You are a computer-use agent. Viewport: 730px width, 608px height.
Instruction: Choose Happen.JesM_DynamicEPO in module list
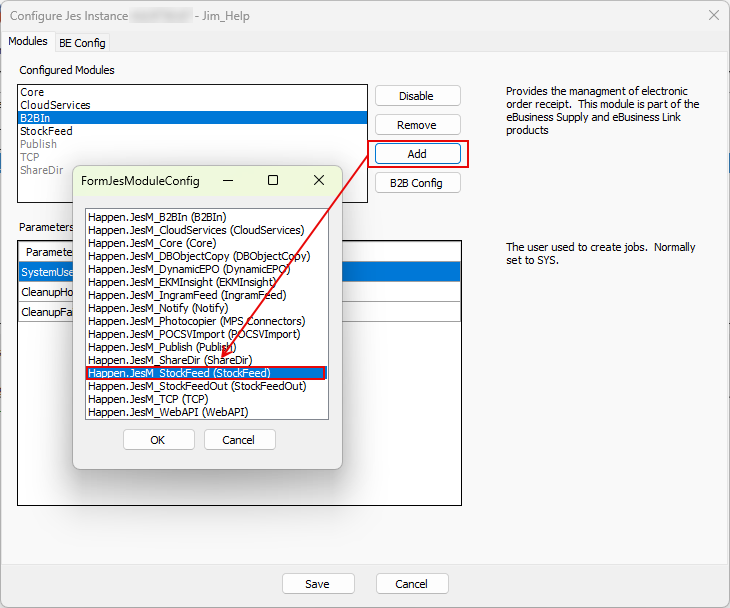207,270
